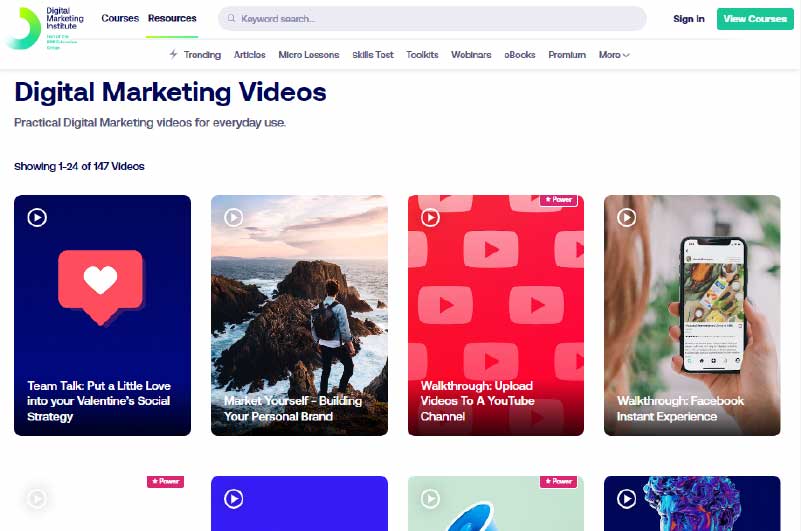
Task: Click the Trending lightning bolt icon
Action: coord(174,54)
